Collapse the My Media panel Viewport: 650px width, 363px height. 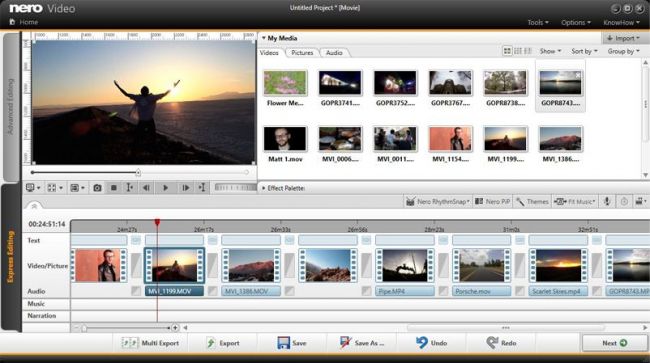tap(264, 38)
